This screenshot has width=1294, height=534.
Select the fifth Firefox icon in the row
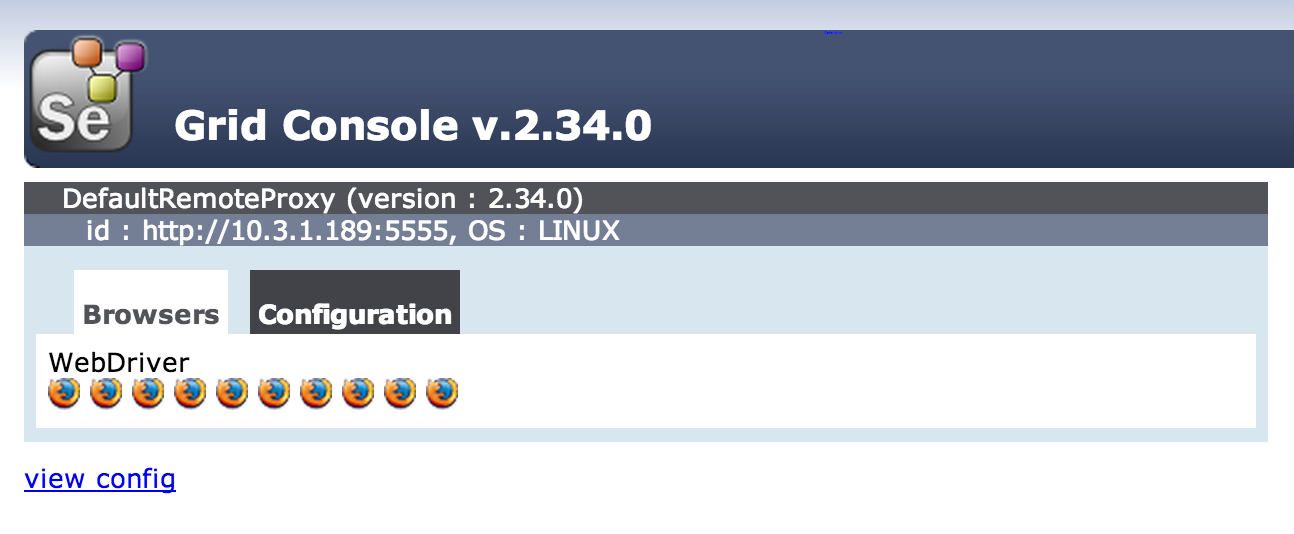tap(232, 393)
